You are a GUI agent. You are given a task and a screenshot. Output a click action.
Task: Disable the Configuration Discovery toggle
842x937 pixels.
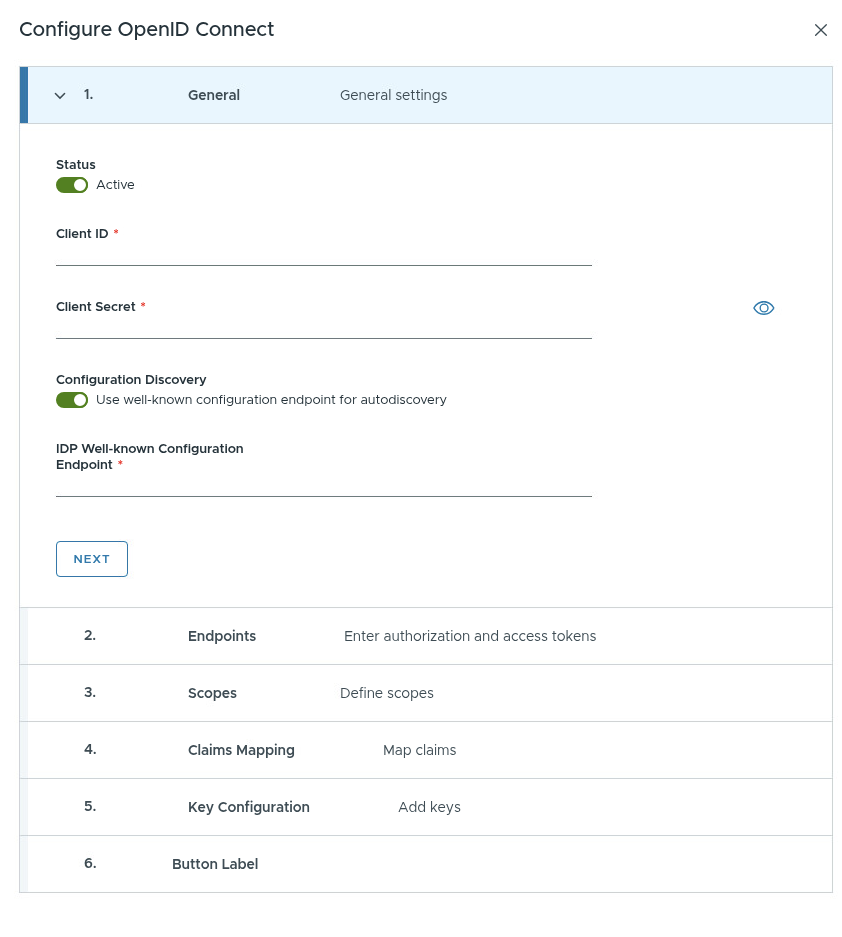[x=72, y=400]
